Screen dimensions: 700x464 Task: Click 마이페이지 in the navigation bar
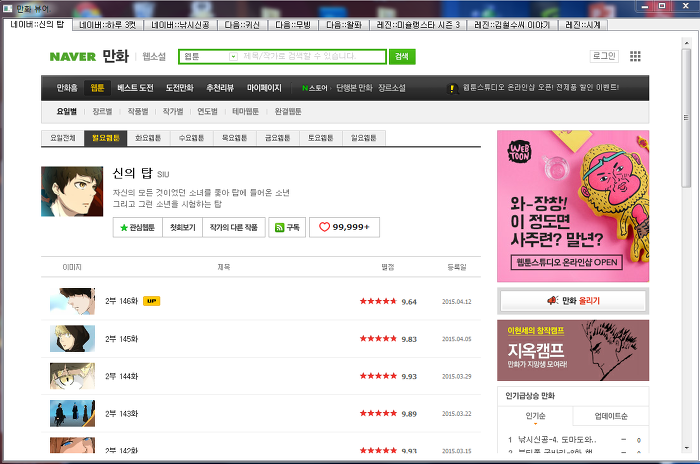[264, 88]
